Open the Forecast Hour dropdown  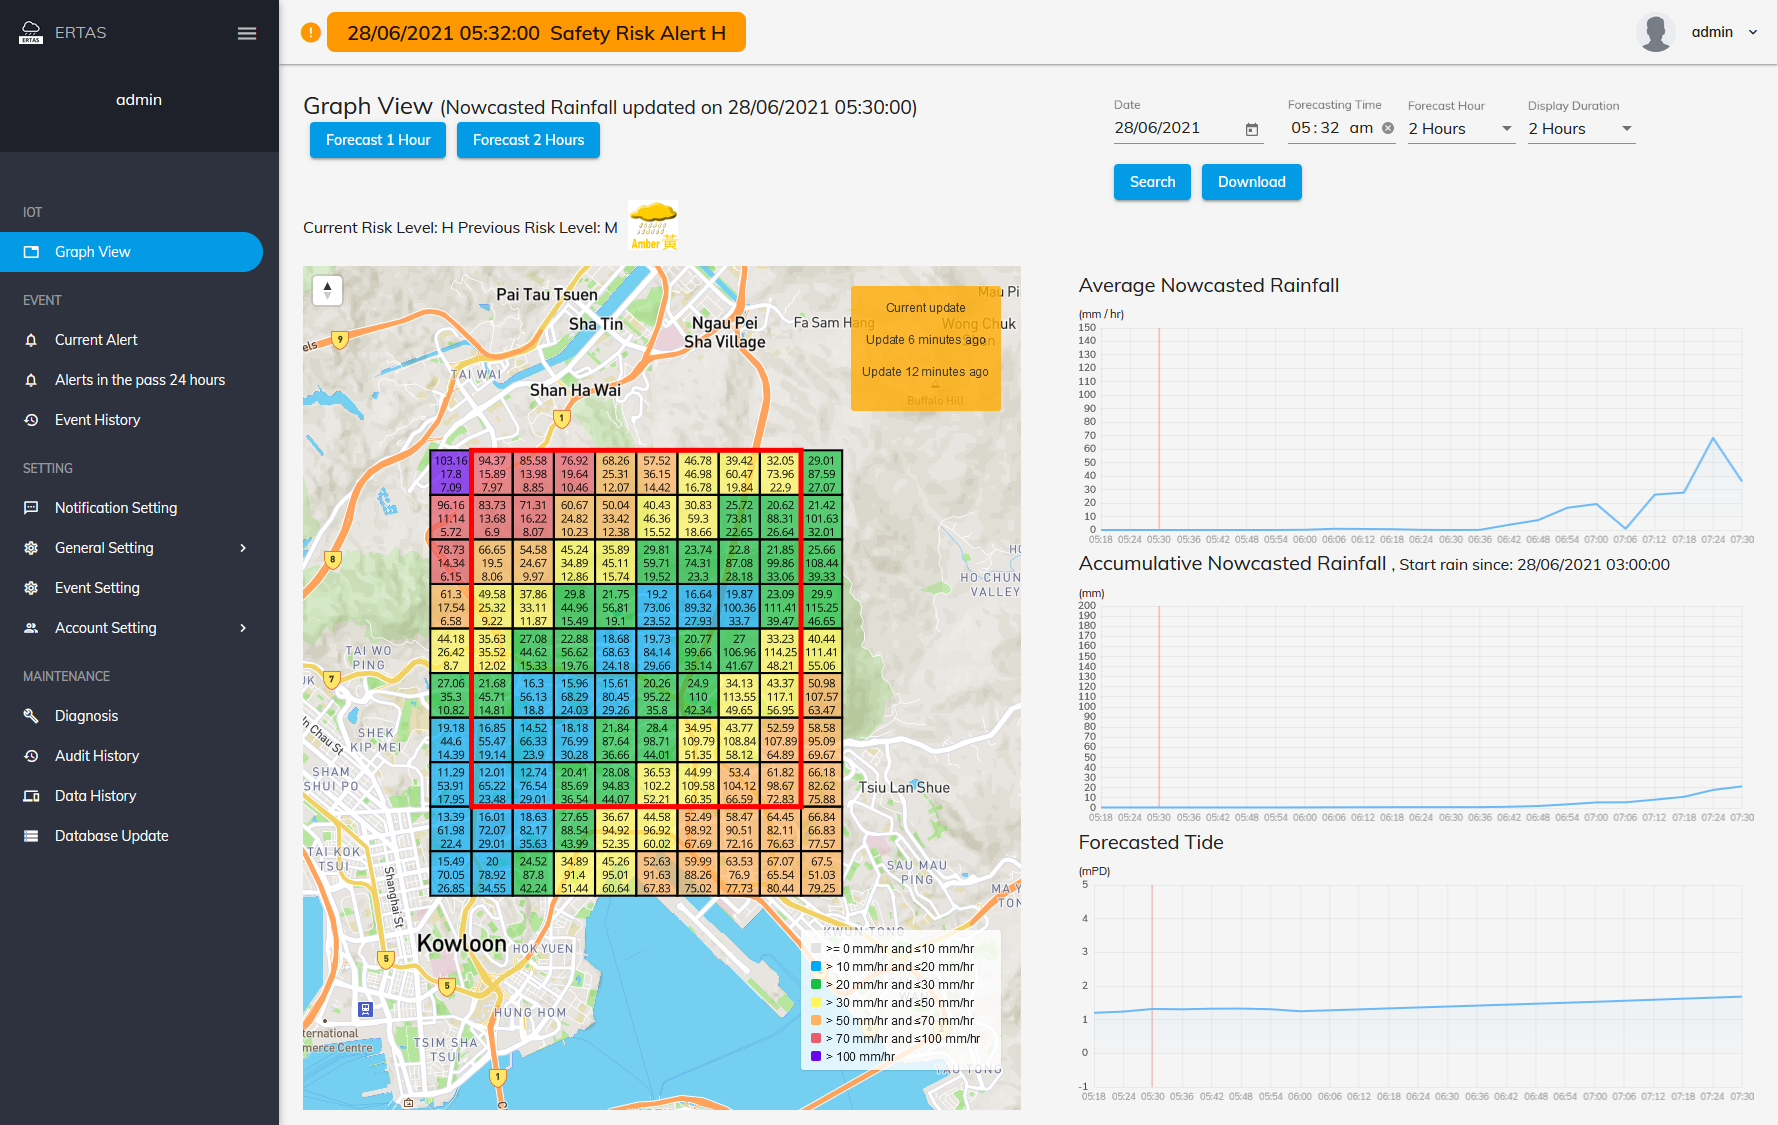point(1461,129)
